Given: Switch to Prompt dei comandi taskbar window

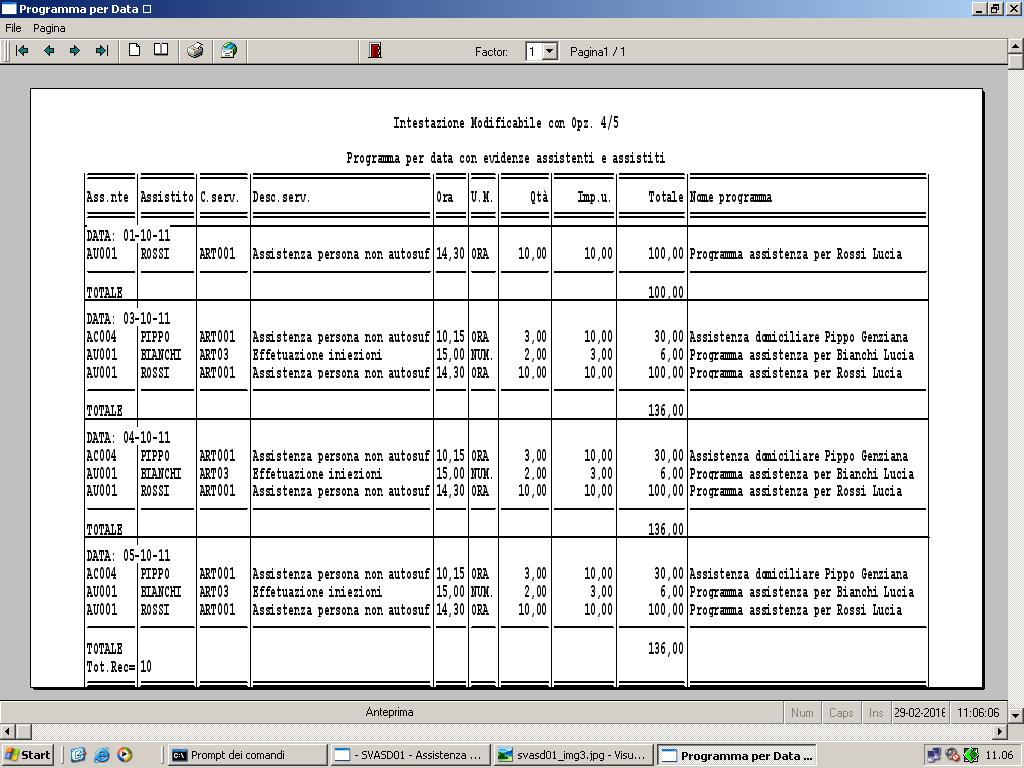Looking at the screenshot, I should tap(247, 755).
